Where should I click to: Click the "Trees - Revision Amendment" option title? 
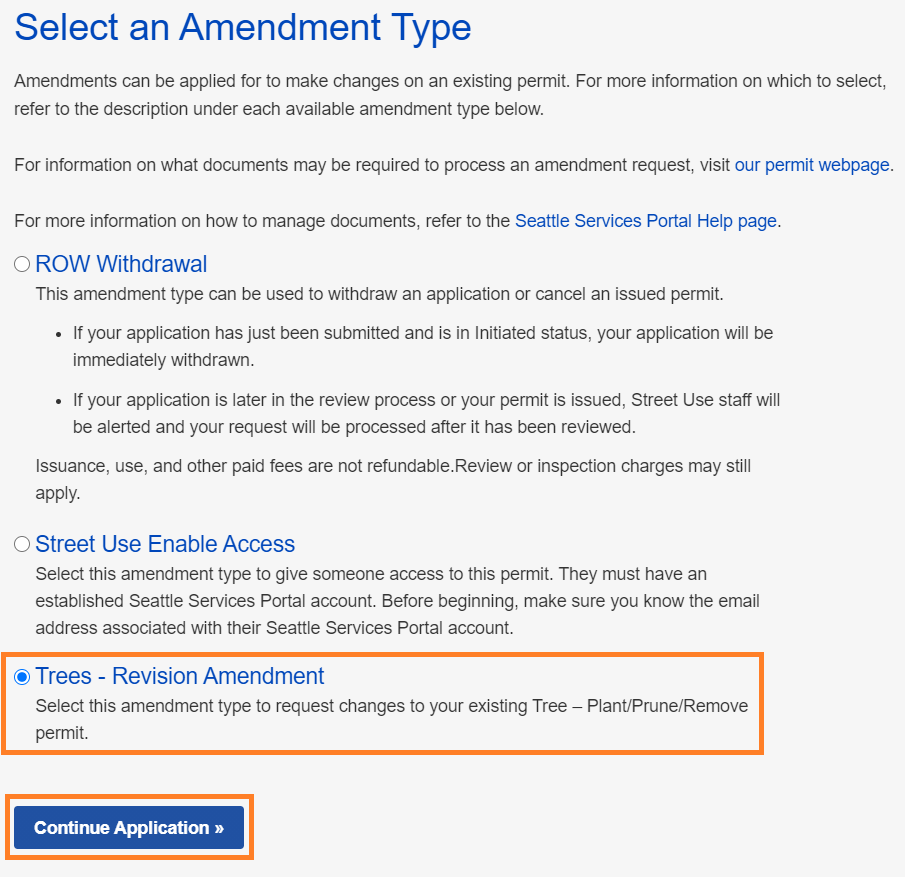[180, 676]
